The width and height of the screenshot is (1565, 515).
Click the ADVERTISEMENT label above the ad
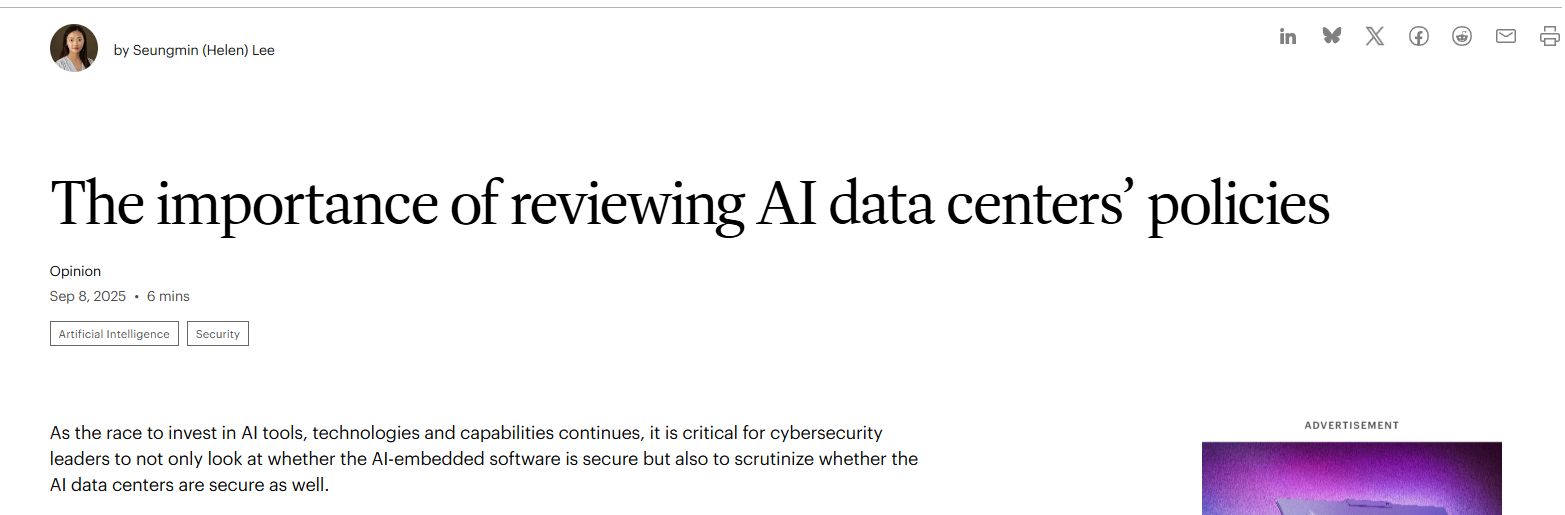pyautogui.click(x=1351, y=425)
